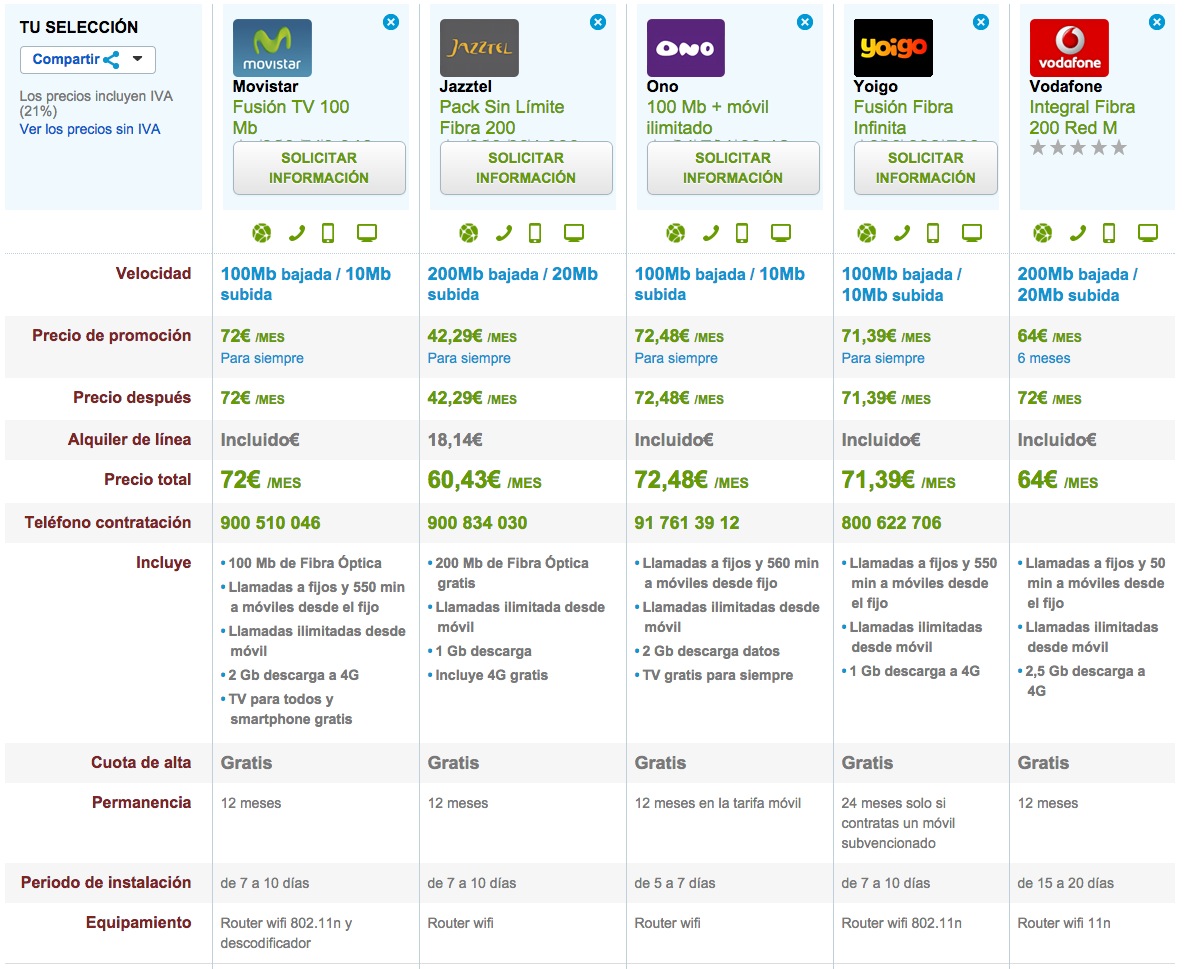Click Ono total price 72,48€
This screenshot has height=969, width=1186.
[x=691, y=480]
